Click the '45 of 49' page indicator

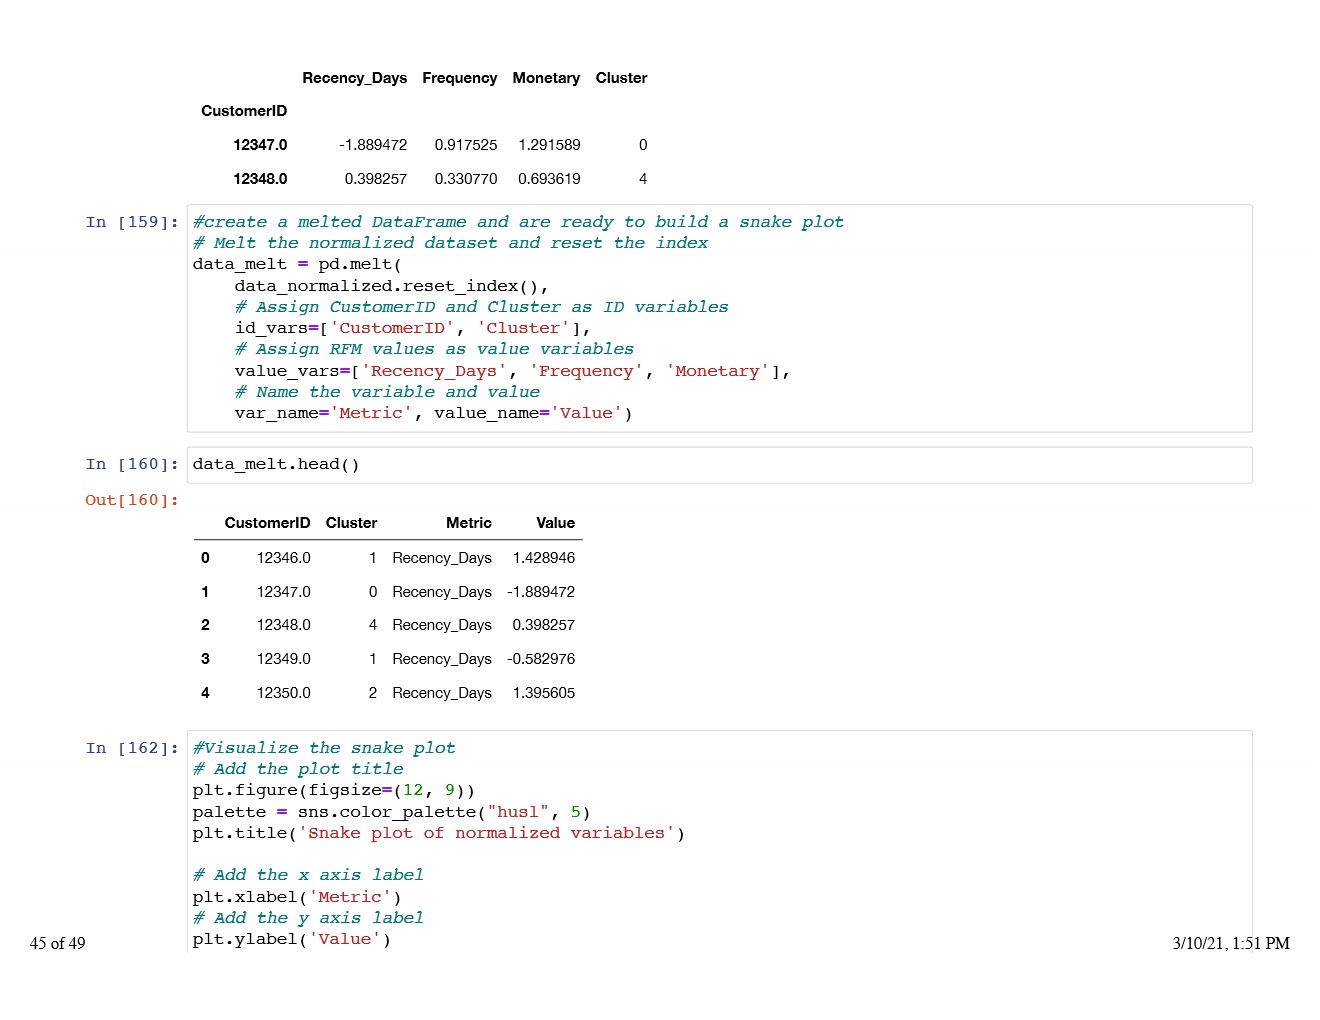tap(57, 943)
